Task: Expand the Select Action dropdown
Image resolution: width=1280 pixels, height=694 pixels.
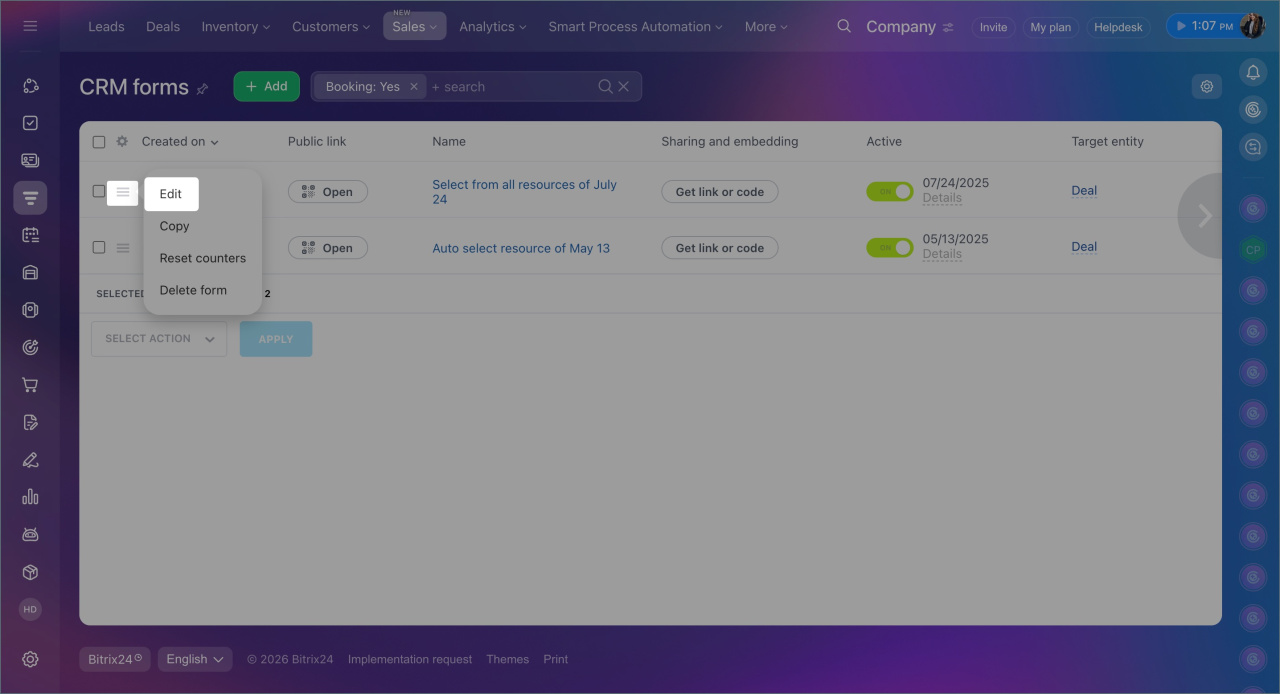Action: (x=159, y=339)
